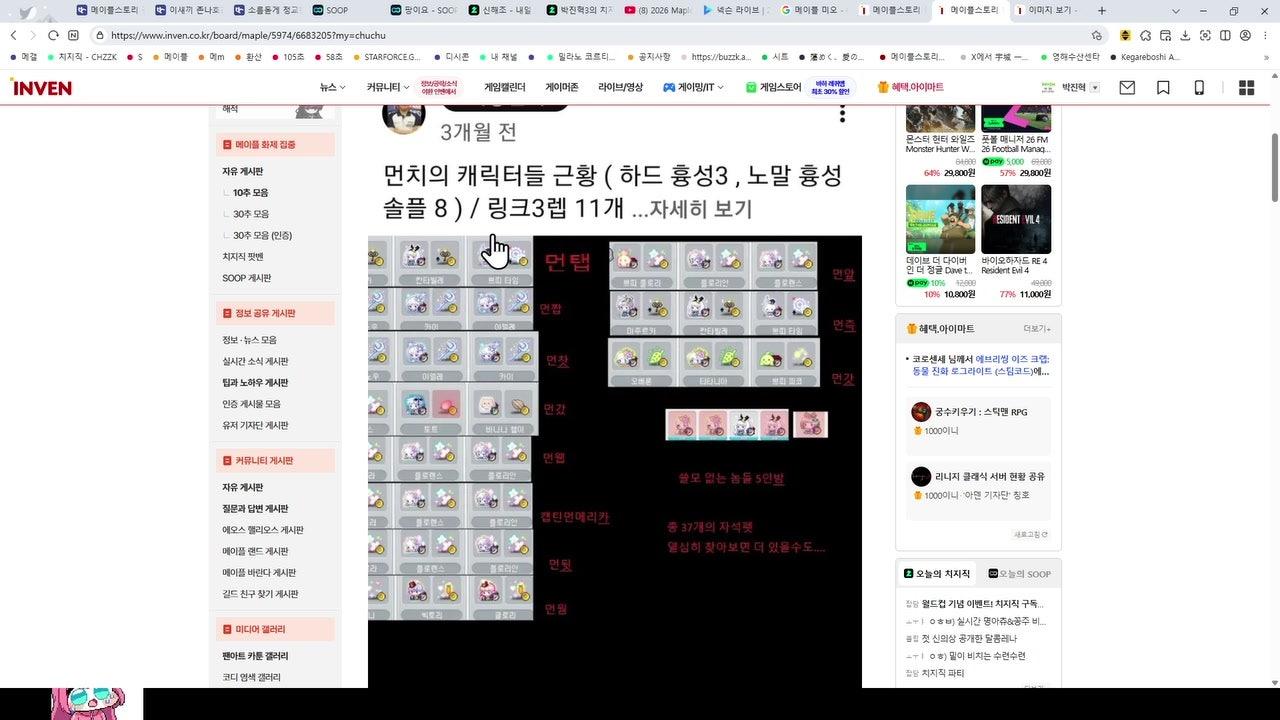1280x720 pixels.
Task: Switch to 오늘의 SOOP tab
Action: click(x=1019, y=574)
